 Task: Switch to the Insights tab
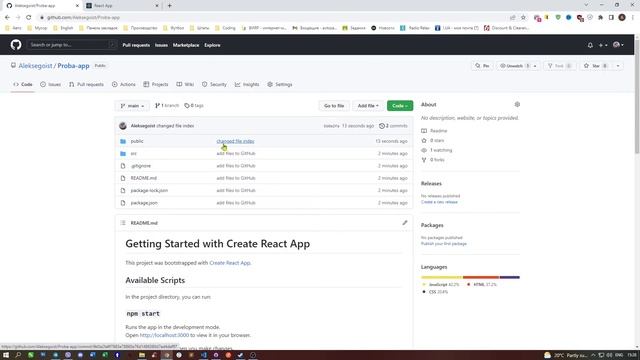tap(247, 84)
